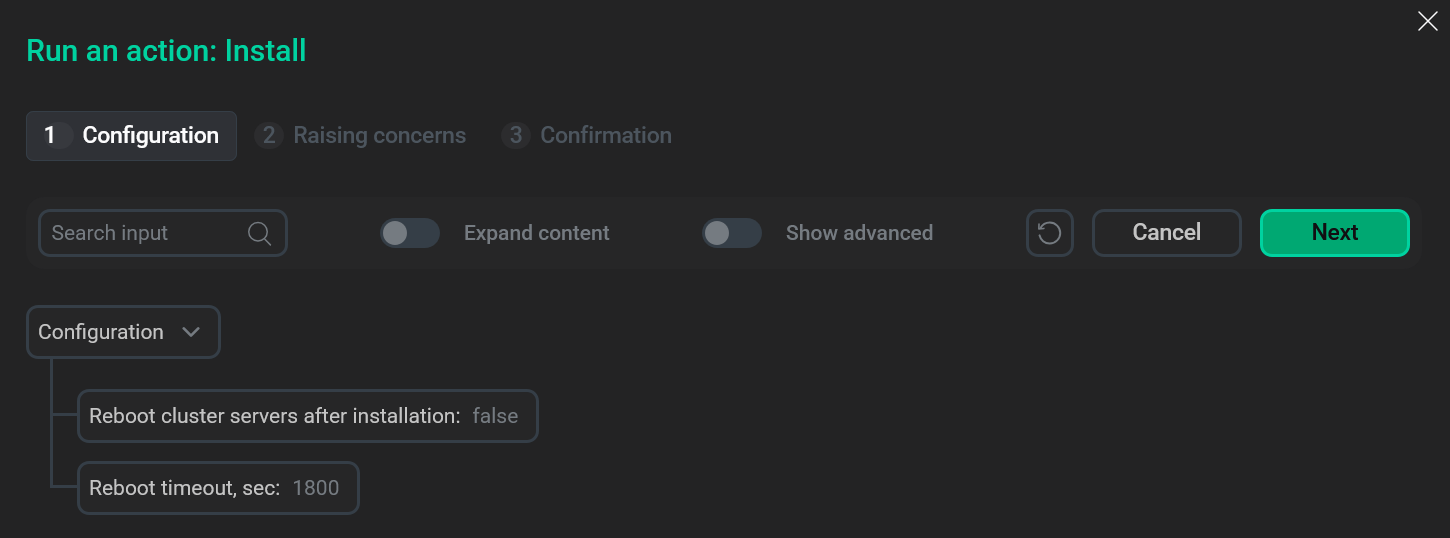Select the Configuration step tab
1450x538 pixels.
[132, 136]
